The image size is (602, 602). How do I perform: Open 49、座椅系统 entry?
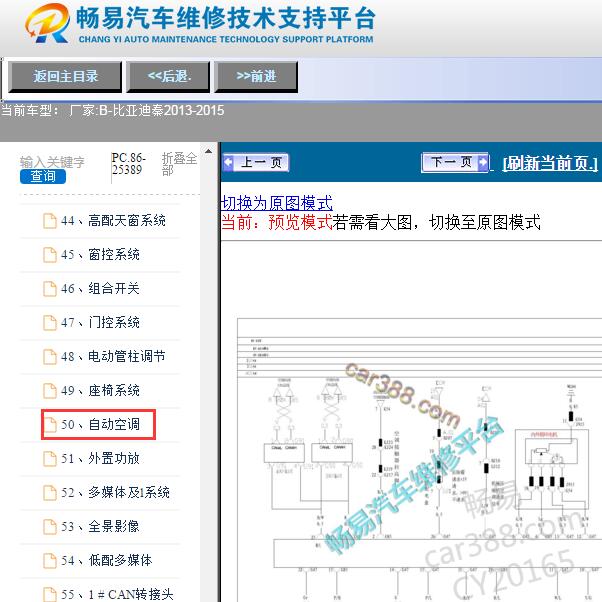pyautogui.click(x=100, y=390)
